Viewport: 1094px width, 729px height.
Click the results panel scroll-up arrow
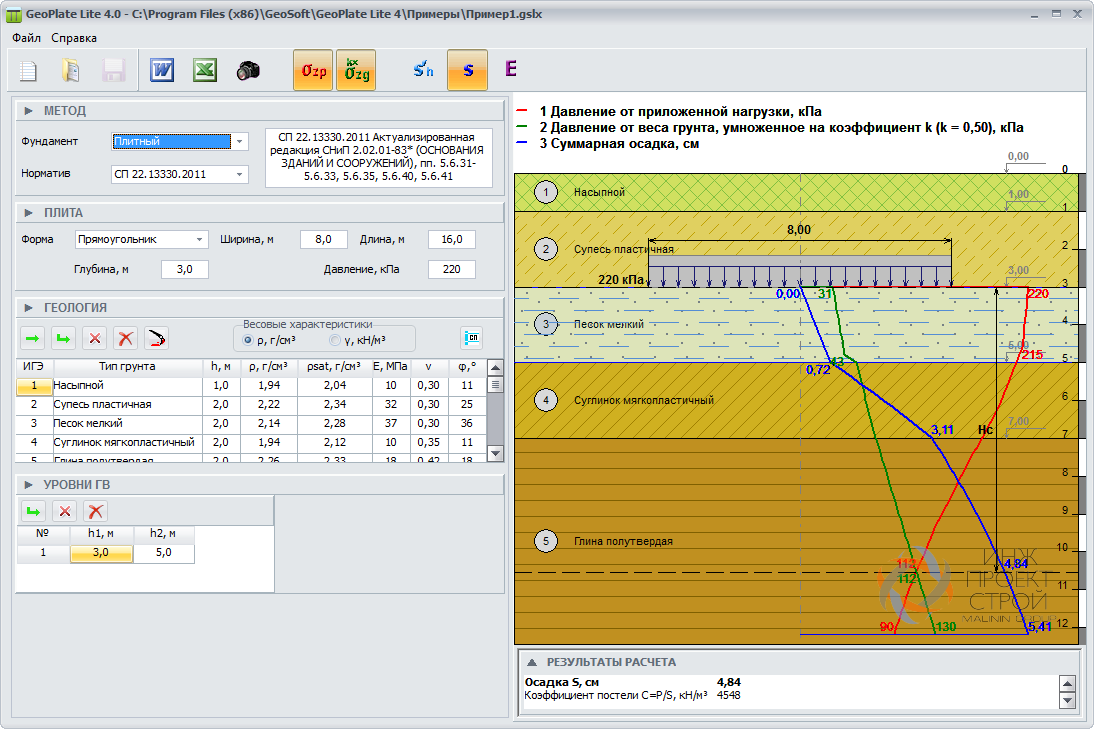[x=1067, y=684]
